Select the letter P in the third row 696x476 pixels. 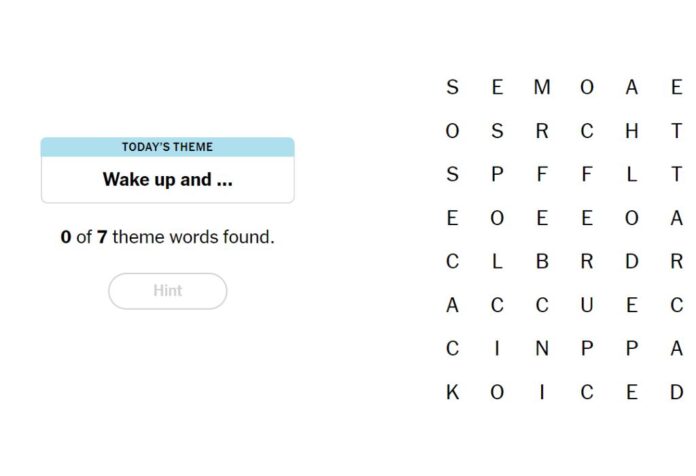pyautogui.click(x=497, y=174)
